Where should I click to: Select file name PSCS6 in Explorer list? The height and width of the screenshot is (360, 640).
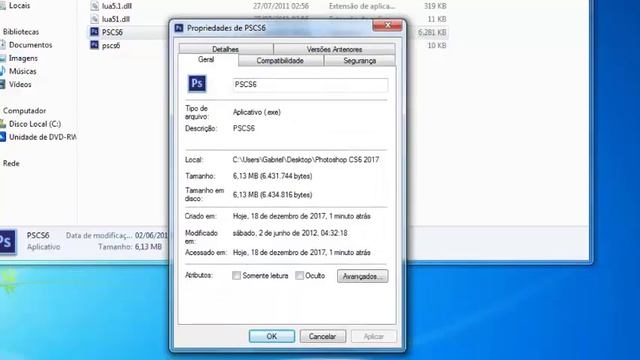click(x=112, y=32)
